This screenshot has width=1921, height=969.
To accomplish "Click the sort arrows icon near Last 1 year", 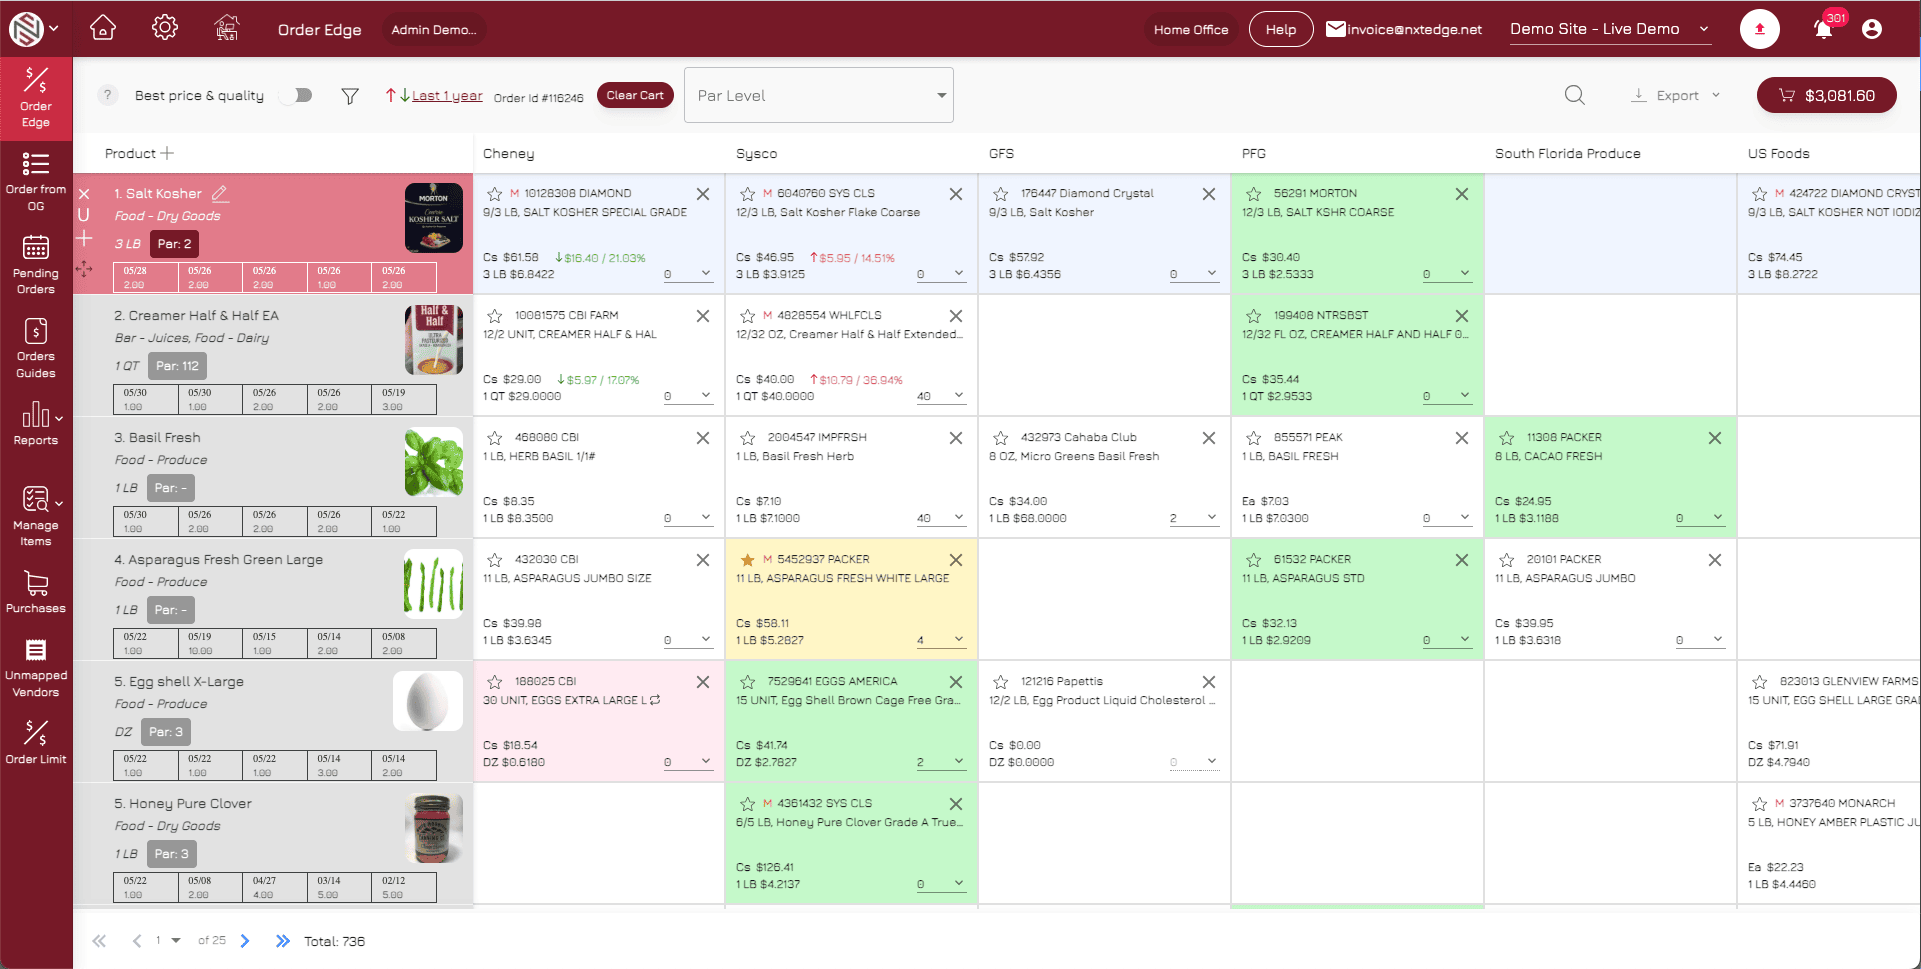I will click(x=398, y=96).
